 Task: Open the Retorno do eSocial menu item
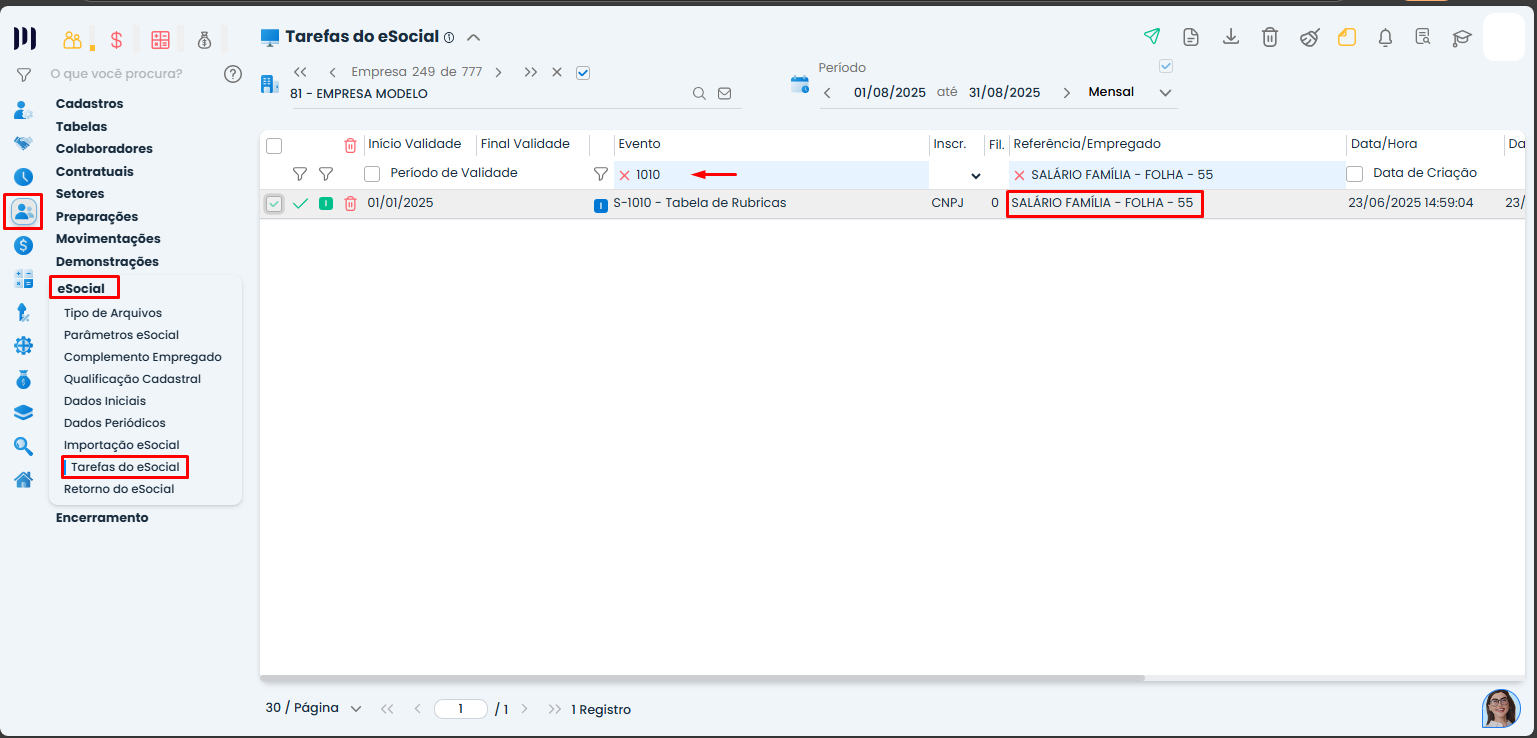pyautogui.click(x=119, y=489)
